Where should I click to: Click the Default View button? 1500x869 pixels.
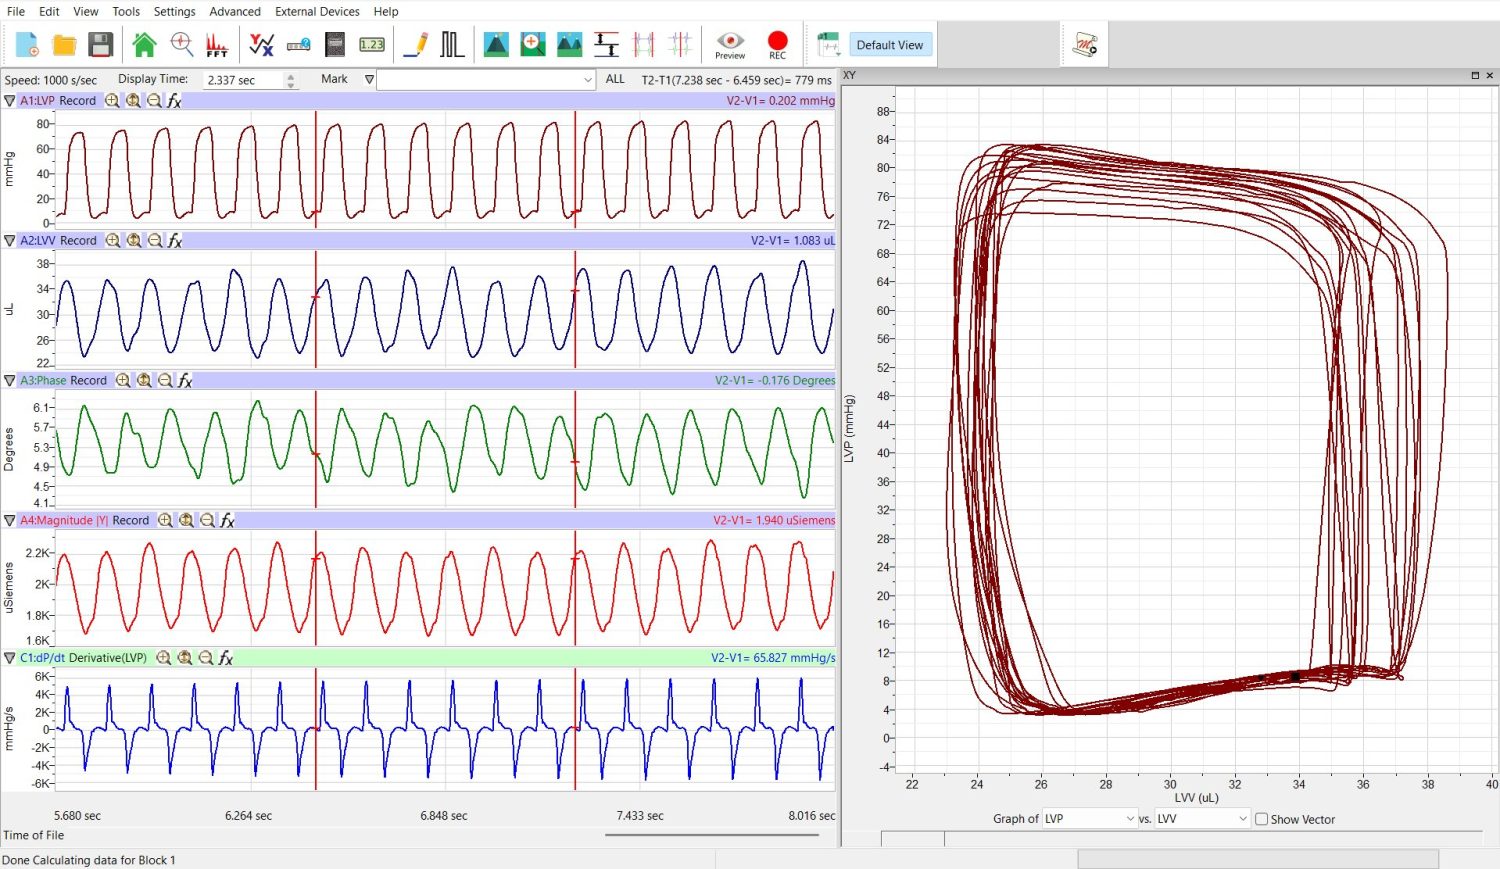tap(890, 45)
